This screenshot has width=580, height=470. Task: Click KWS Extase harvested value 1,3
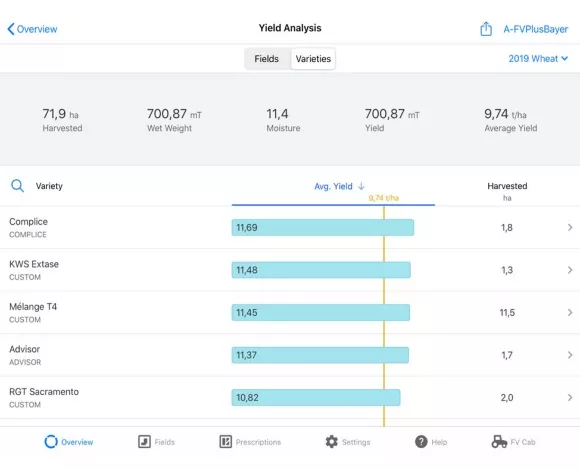point(507,270)
